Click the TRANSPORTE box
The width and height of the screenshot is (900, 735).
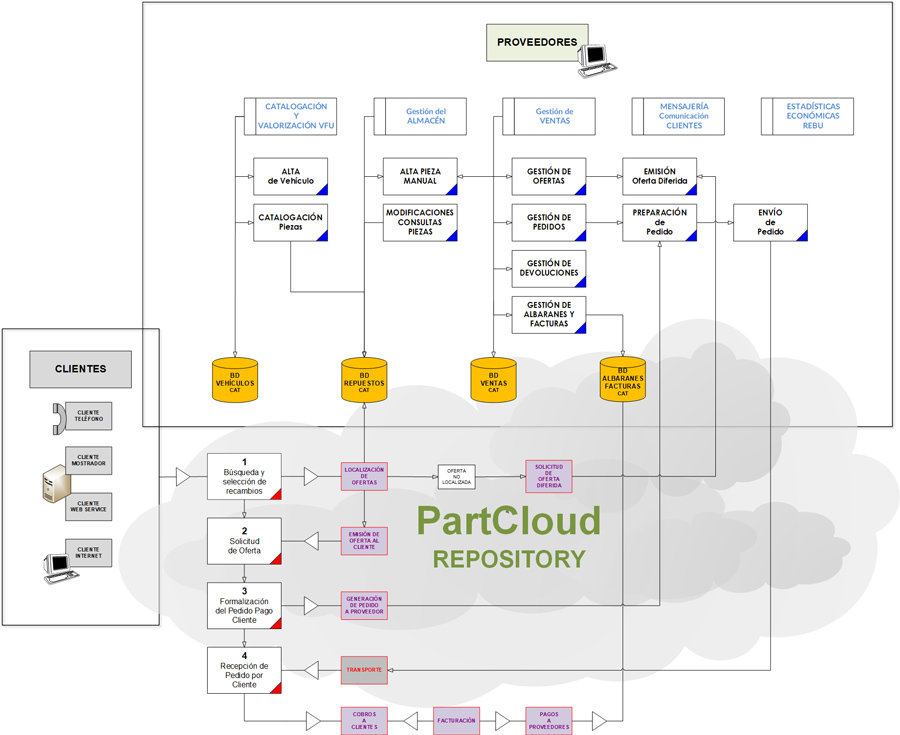[x=364, y=670]
